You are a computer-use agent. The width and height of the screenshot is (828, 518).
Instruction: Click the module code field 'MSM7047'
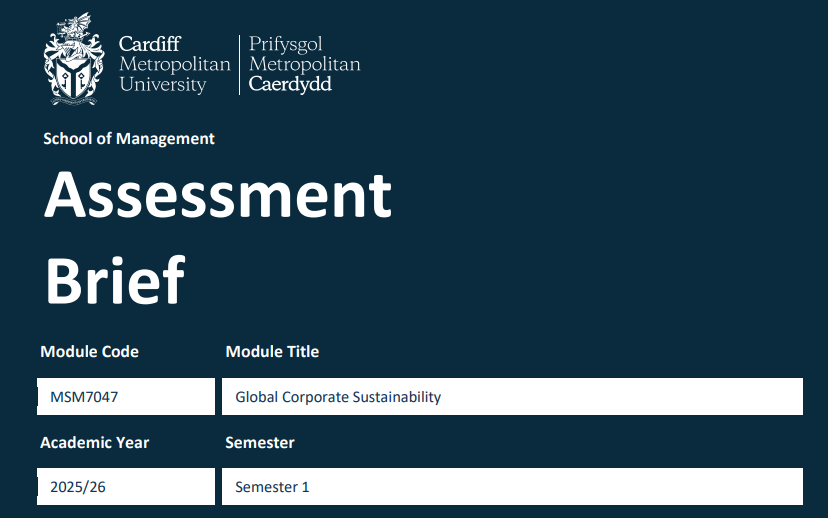click(126, 397)
